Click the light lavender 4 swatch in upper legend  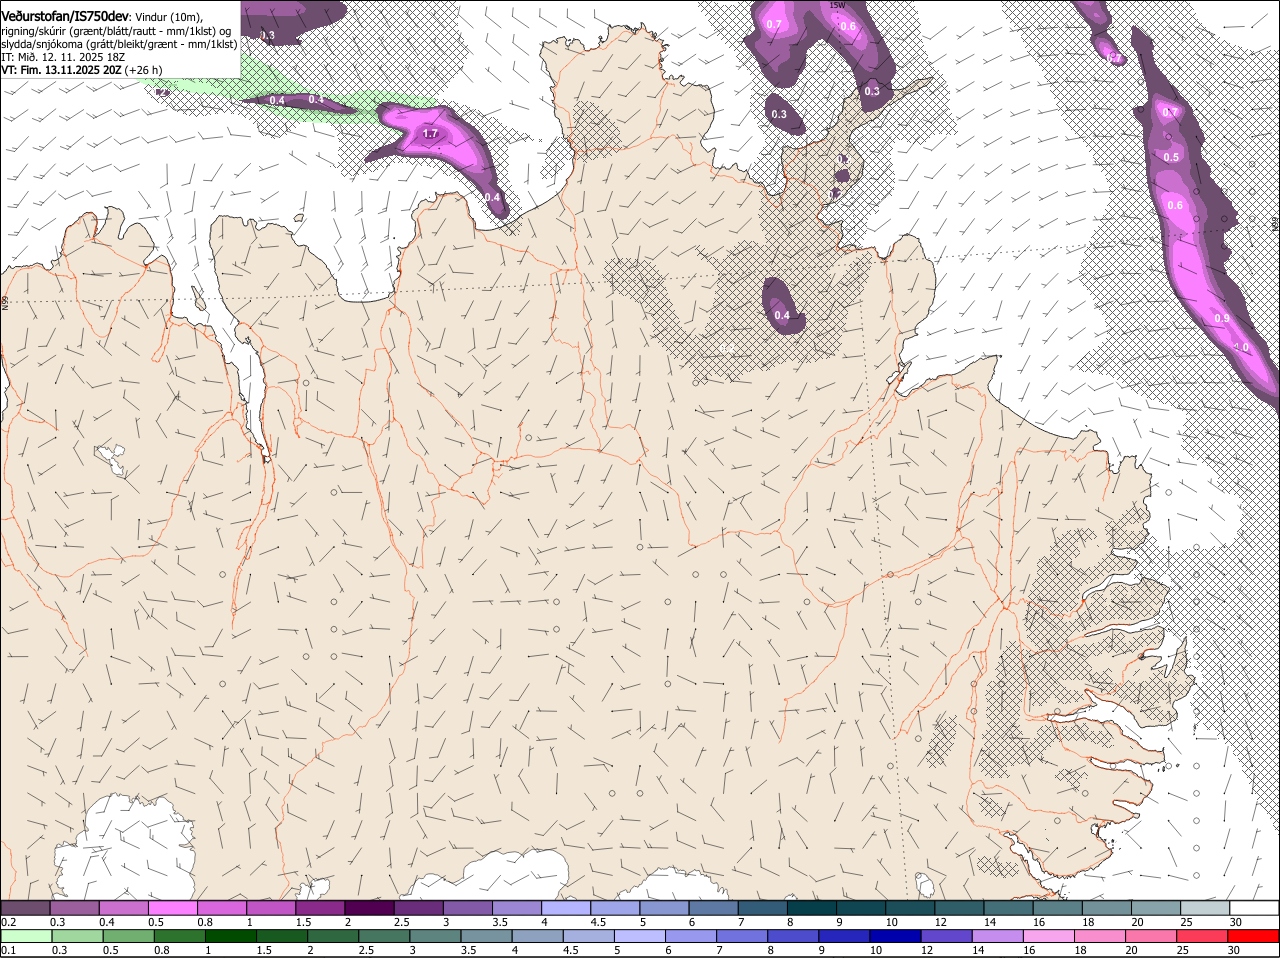coord(567,907)
